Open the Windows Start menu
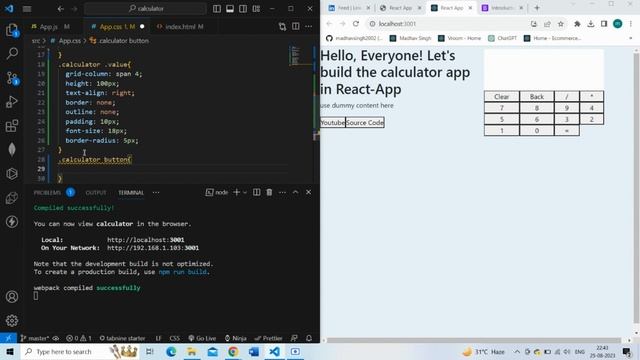Viewport: 640px width, 360px height. click(9, 351)
